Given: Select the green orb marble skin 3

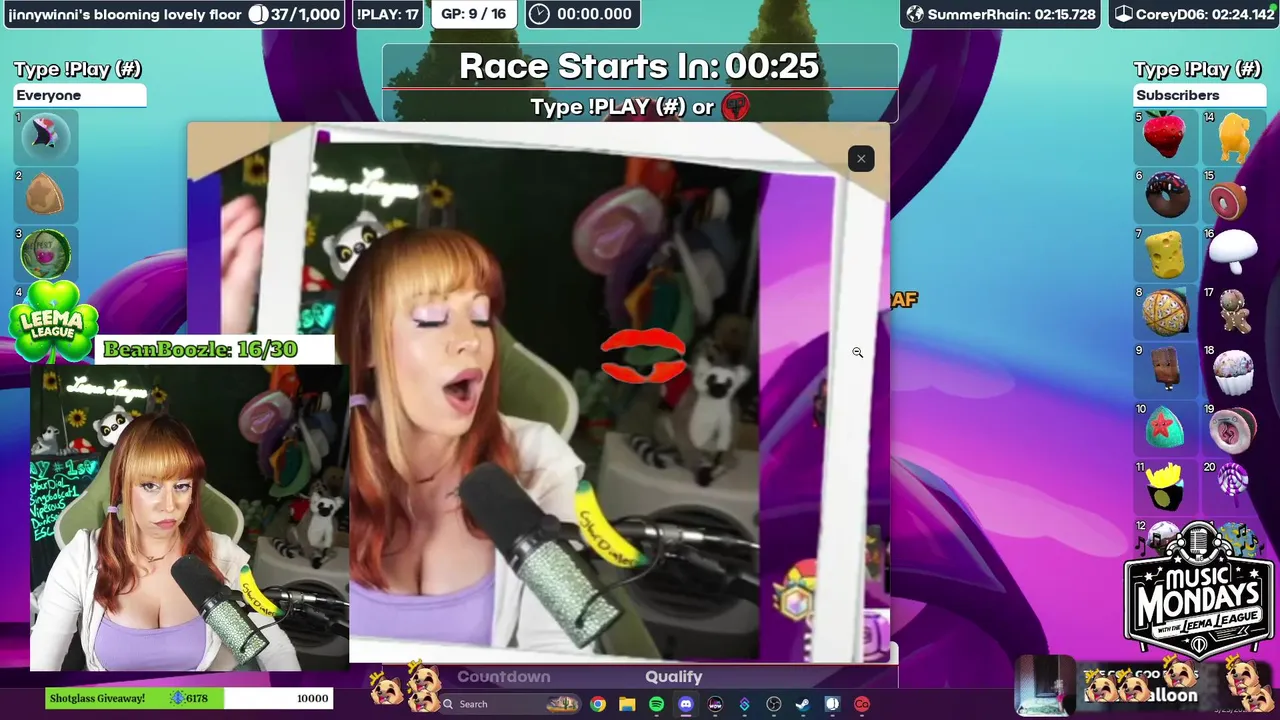Looking at the screenshot, I should (45, 252).
